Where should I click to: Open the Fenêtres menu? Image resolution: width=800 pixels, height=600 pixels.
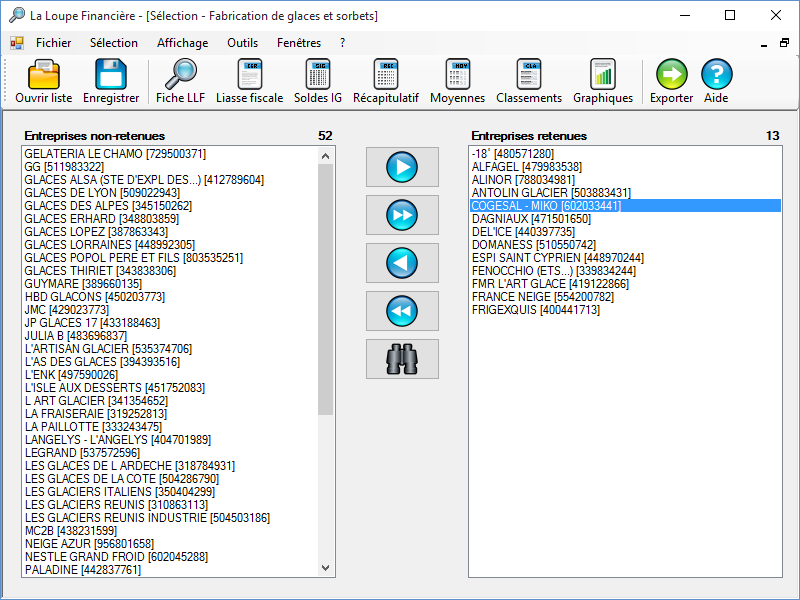click(x=299, y=43)
